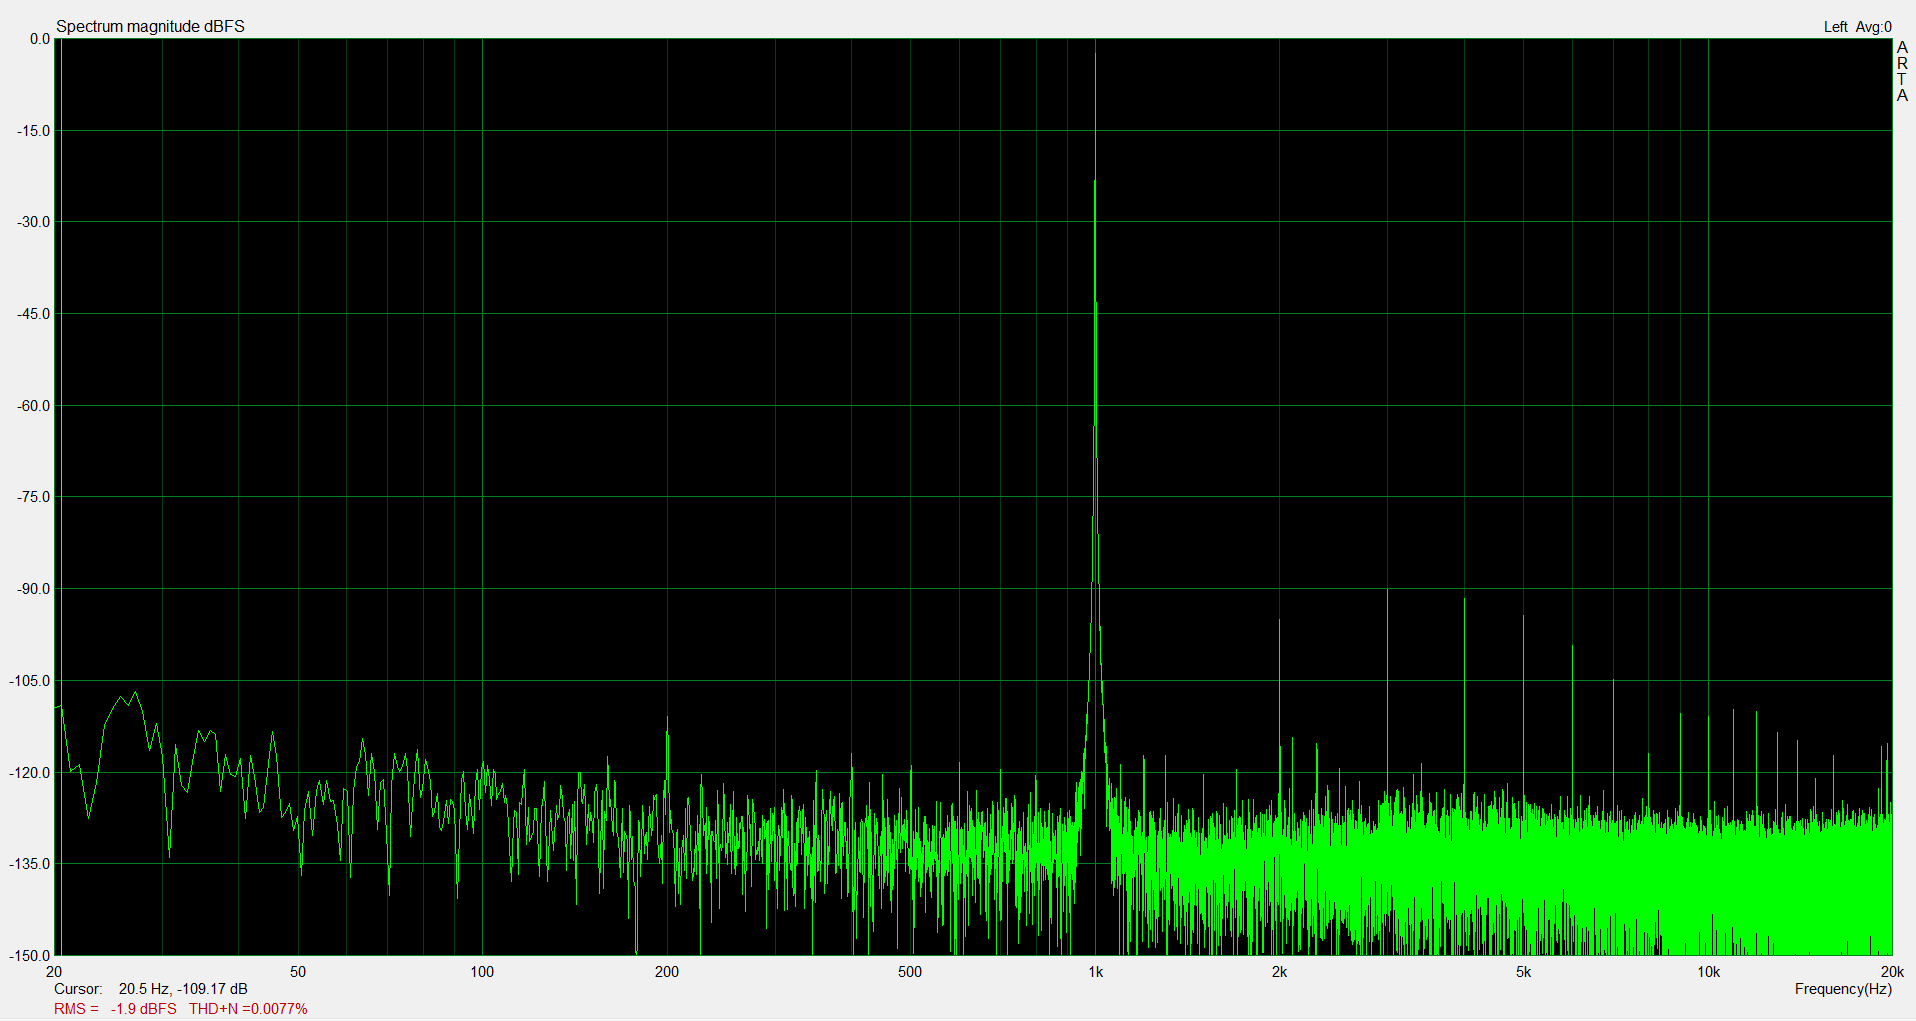
Task: Click the '-90.0' dBFS axis value
Action: pos(34,589)
